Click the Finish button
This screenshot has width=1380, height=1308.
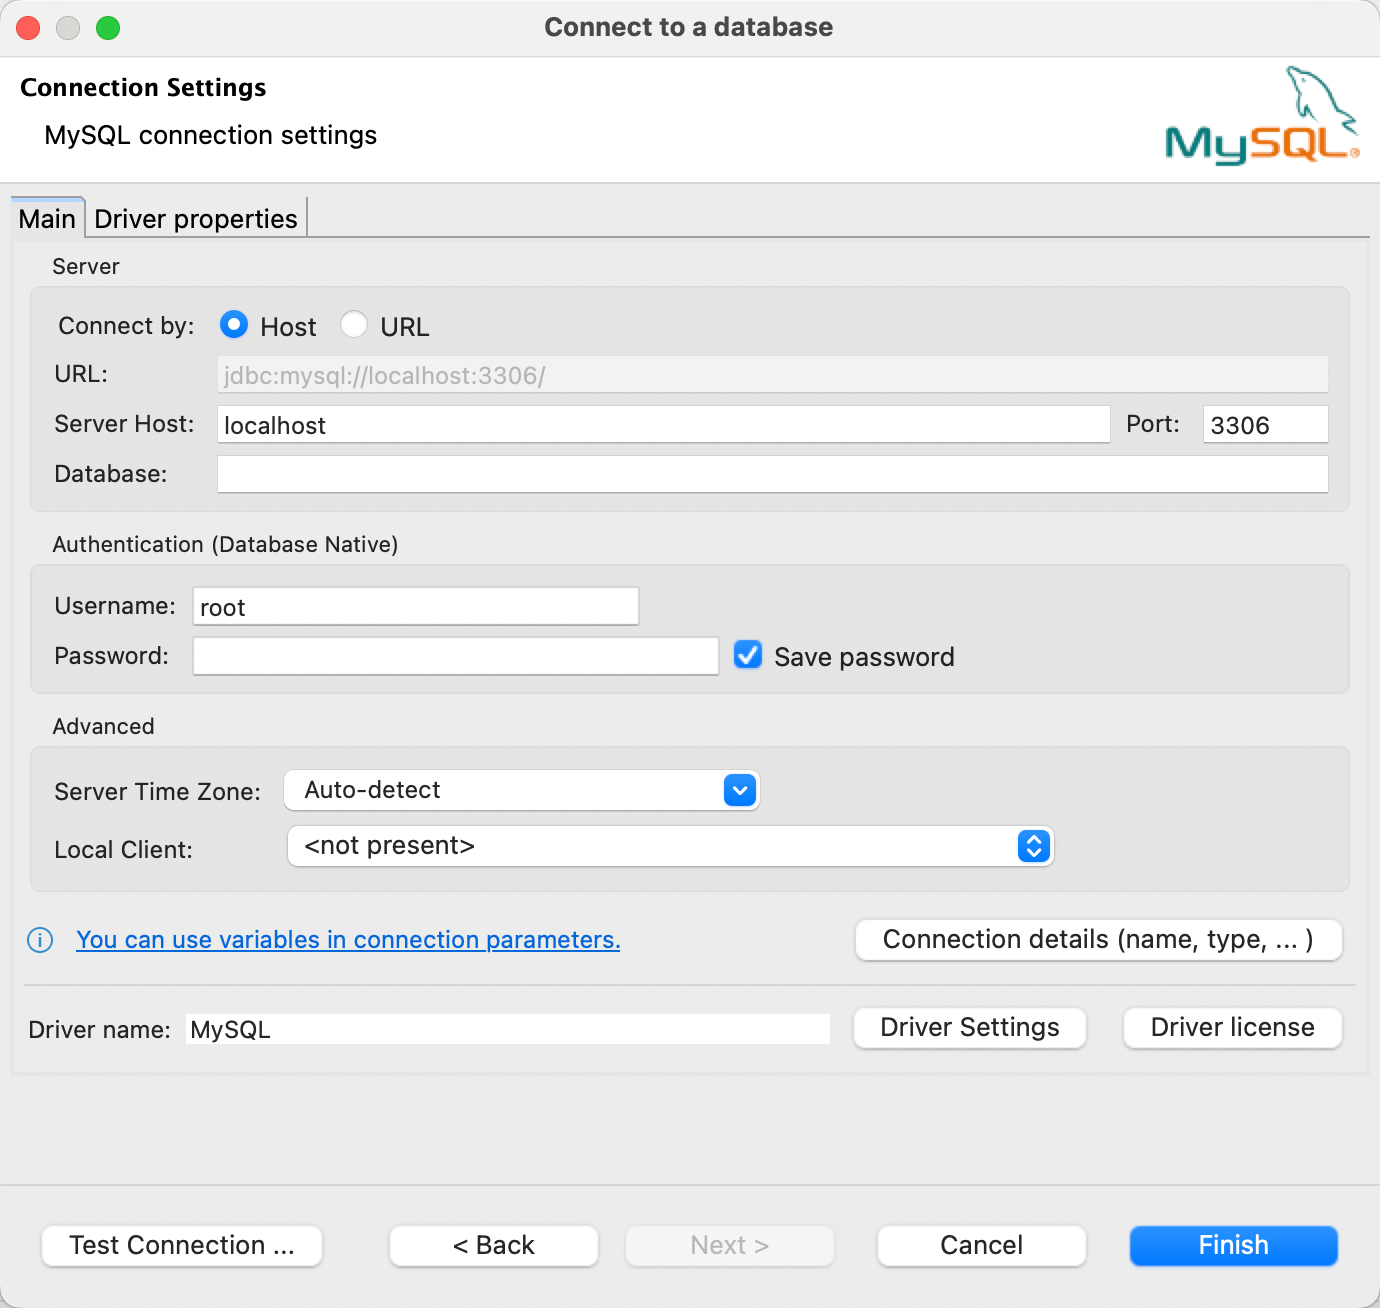[1232, 1245]
